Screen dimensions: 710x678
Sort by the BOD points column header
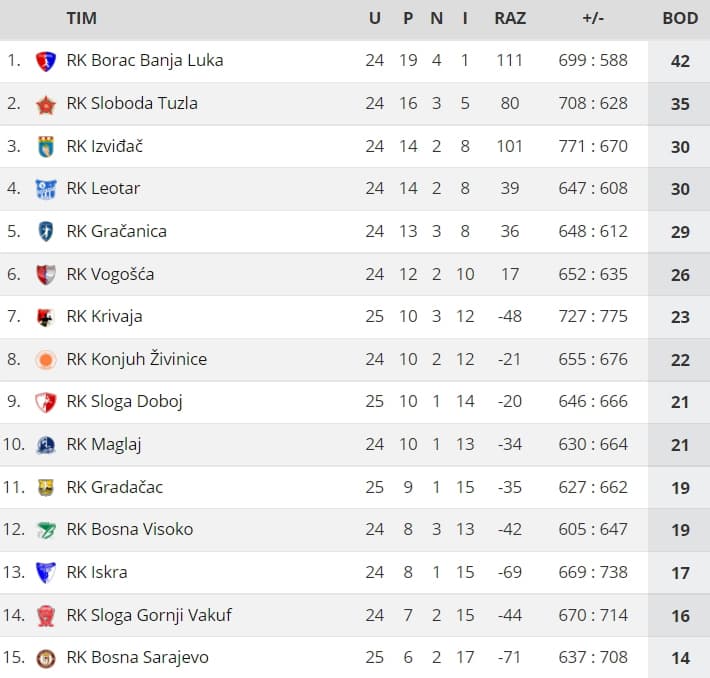click(x=680, y=19)
